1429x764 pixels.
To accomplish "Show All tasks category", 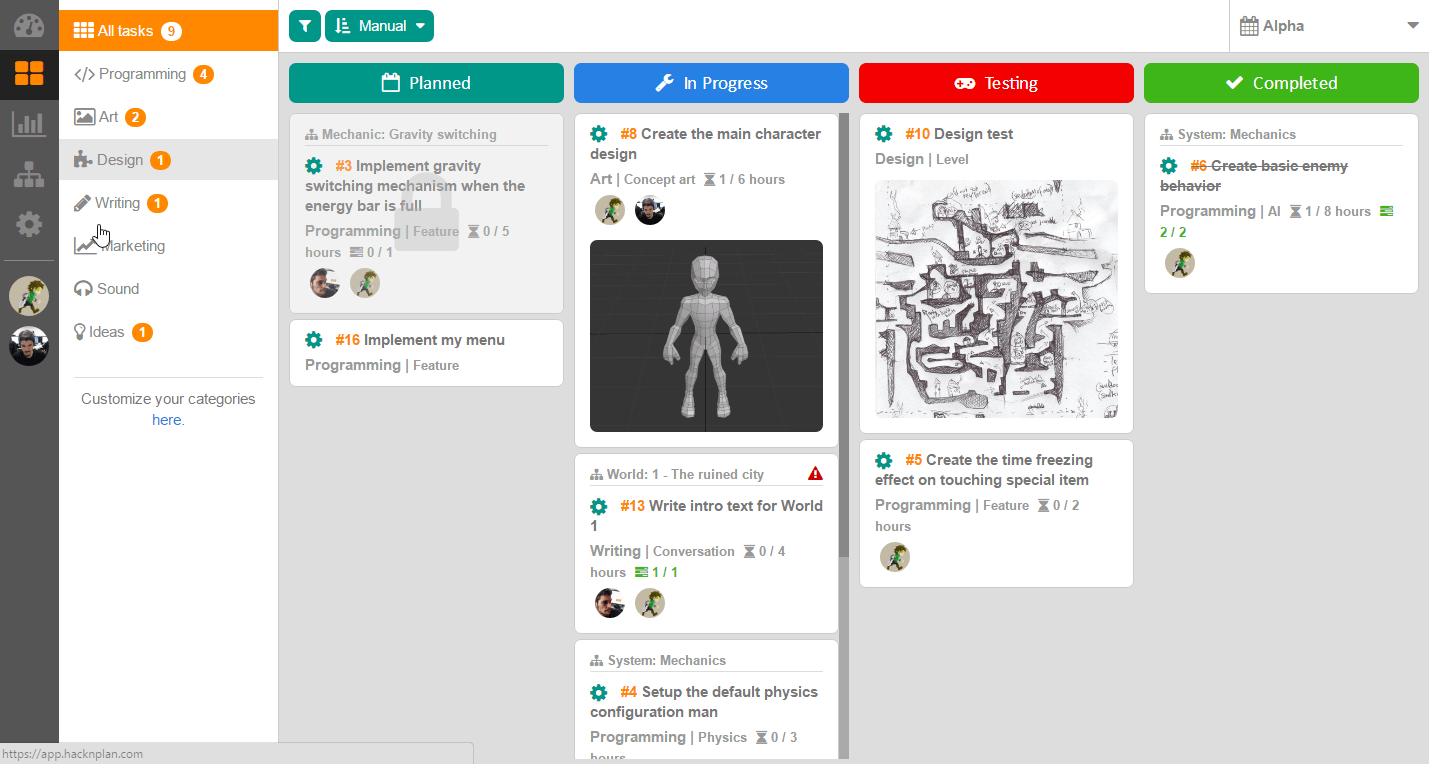I will [125, 31].
